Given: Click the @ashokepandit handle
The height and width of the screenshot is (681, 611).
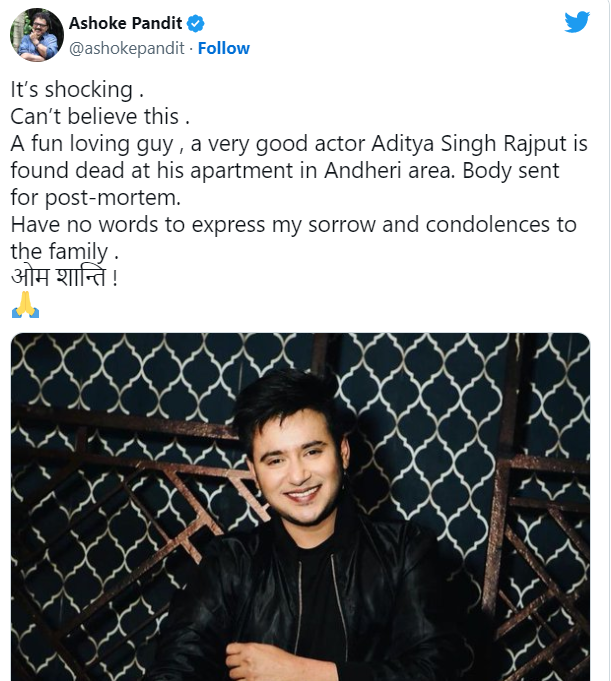Looking at the screenshot, I should [127, 48].
